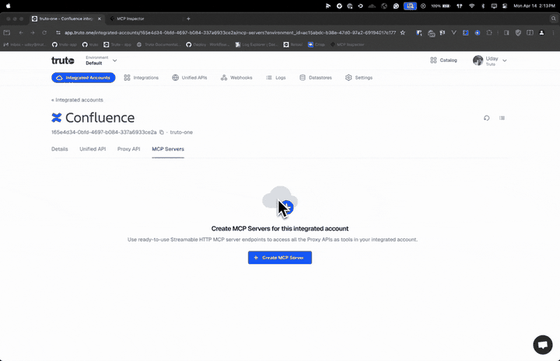The image size is (560, 361).
Task: Click the Wi-Fi icon in menu bar
Action: coord(471,6)
